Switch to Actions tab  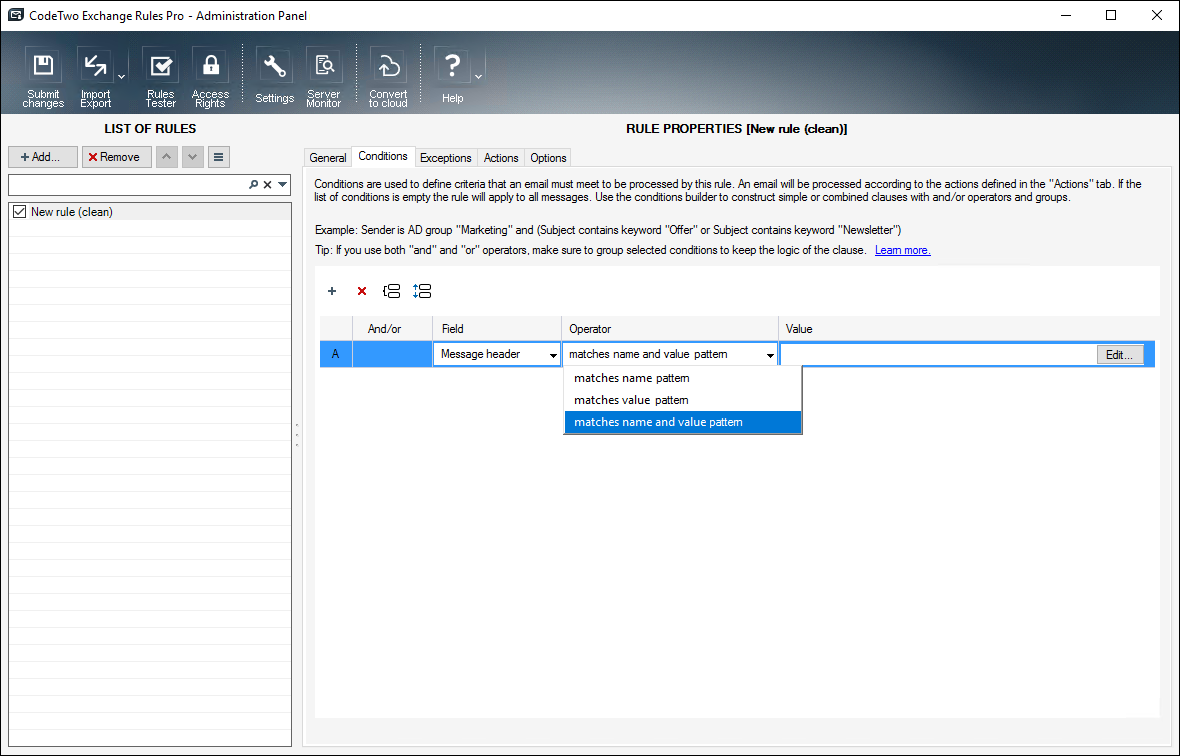(501, 157)
